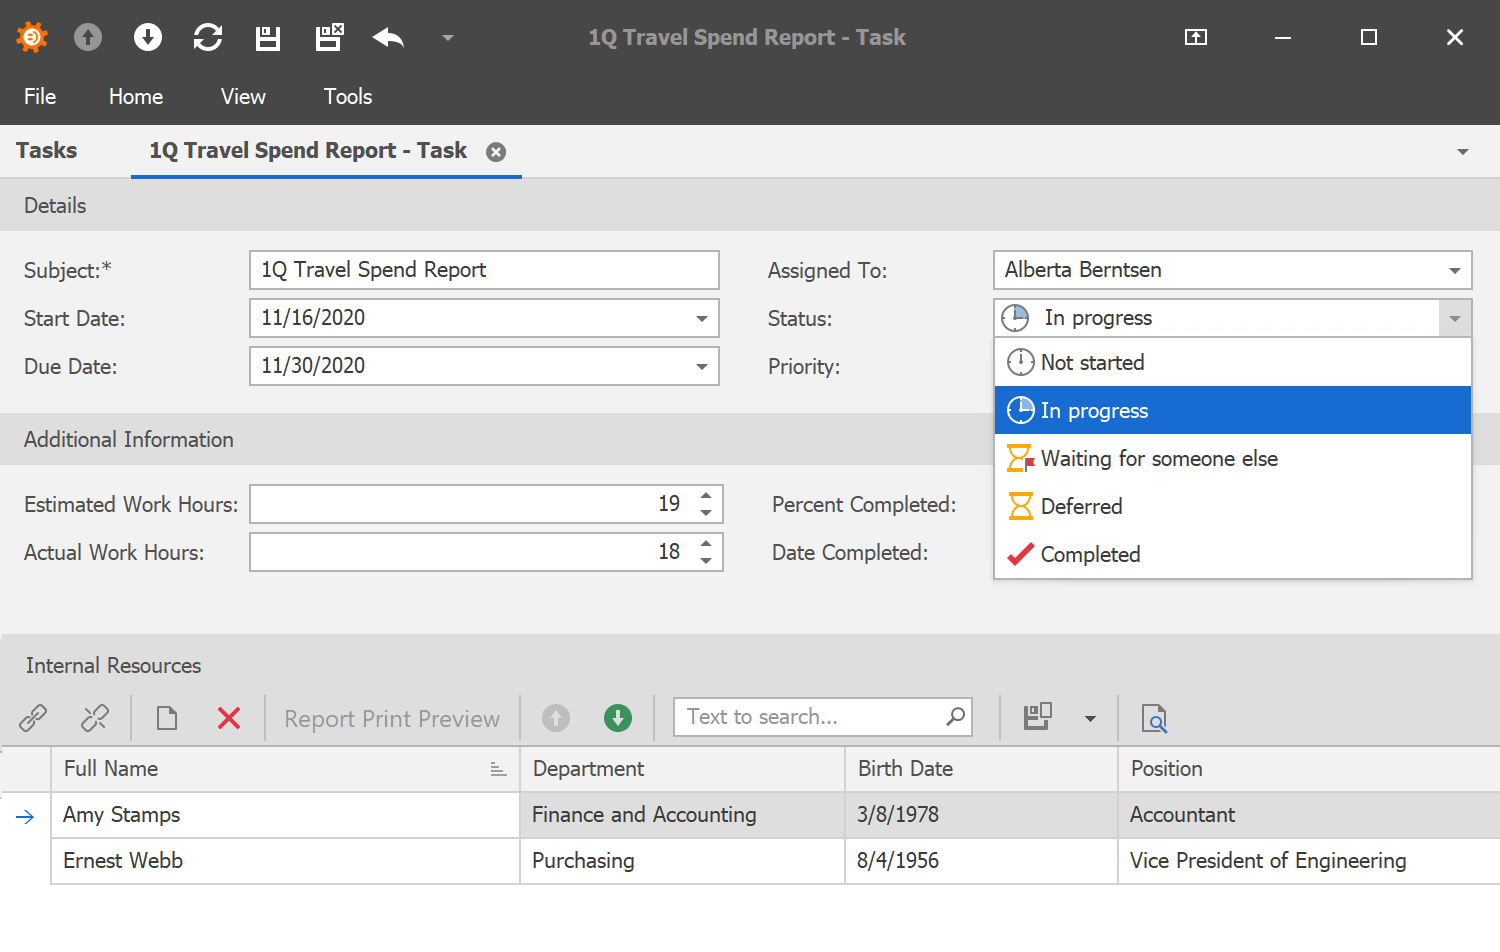The height and width of the screenshot is (952, 1500).
Task: Open the Due Date calendar dropdown
Action: [700, 366]
